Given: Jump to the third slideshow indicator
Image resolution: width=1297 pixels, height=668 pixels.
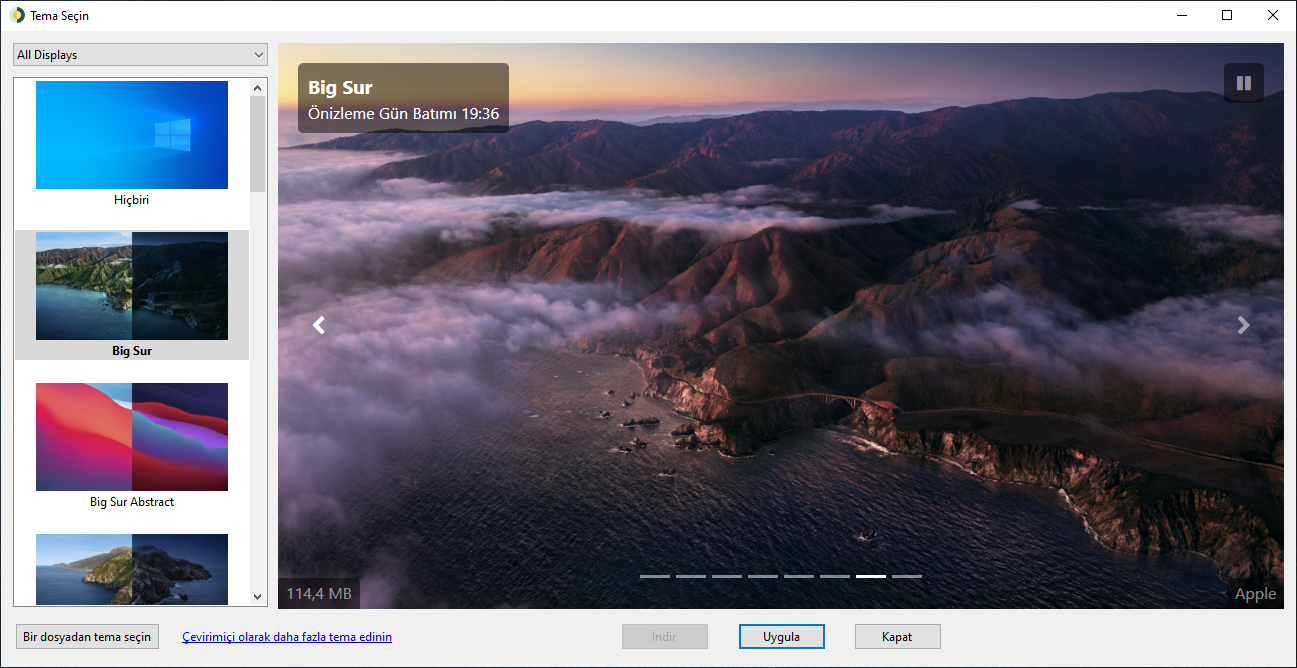Looking at the screenshot, I should [727, 576].
